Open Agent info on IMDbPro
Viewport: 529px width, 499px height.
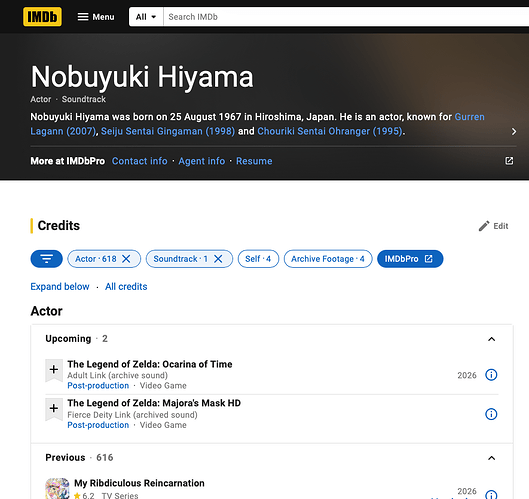(x=202, y=161)
